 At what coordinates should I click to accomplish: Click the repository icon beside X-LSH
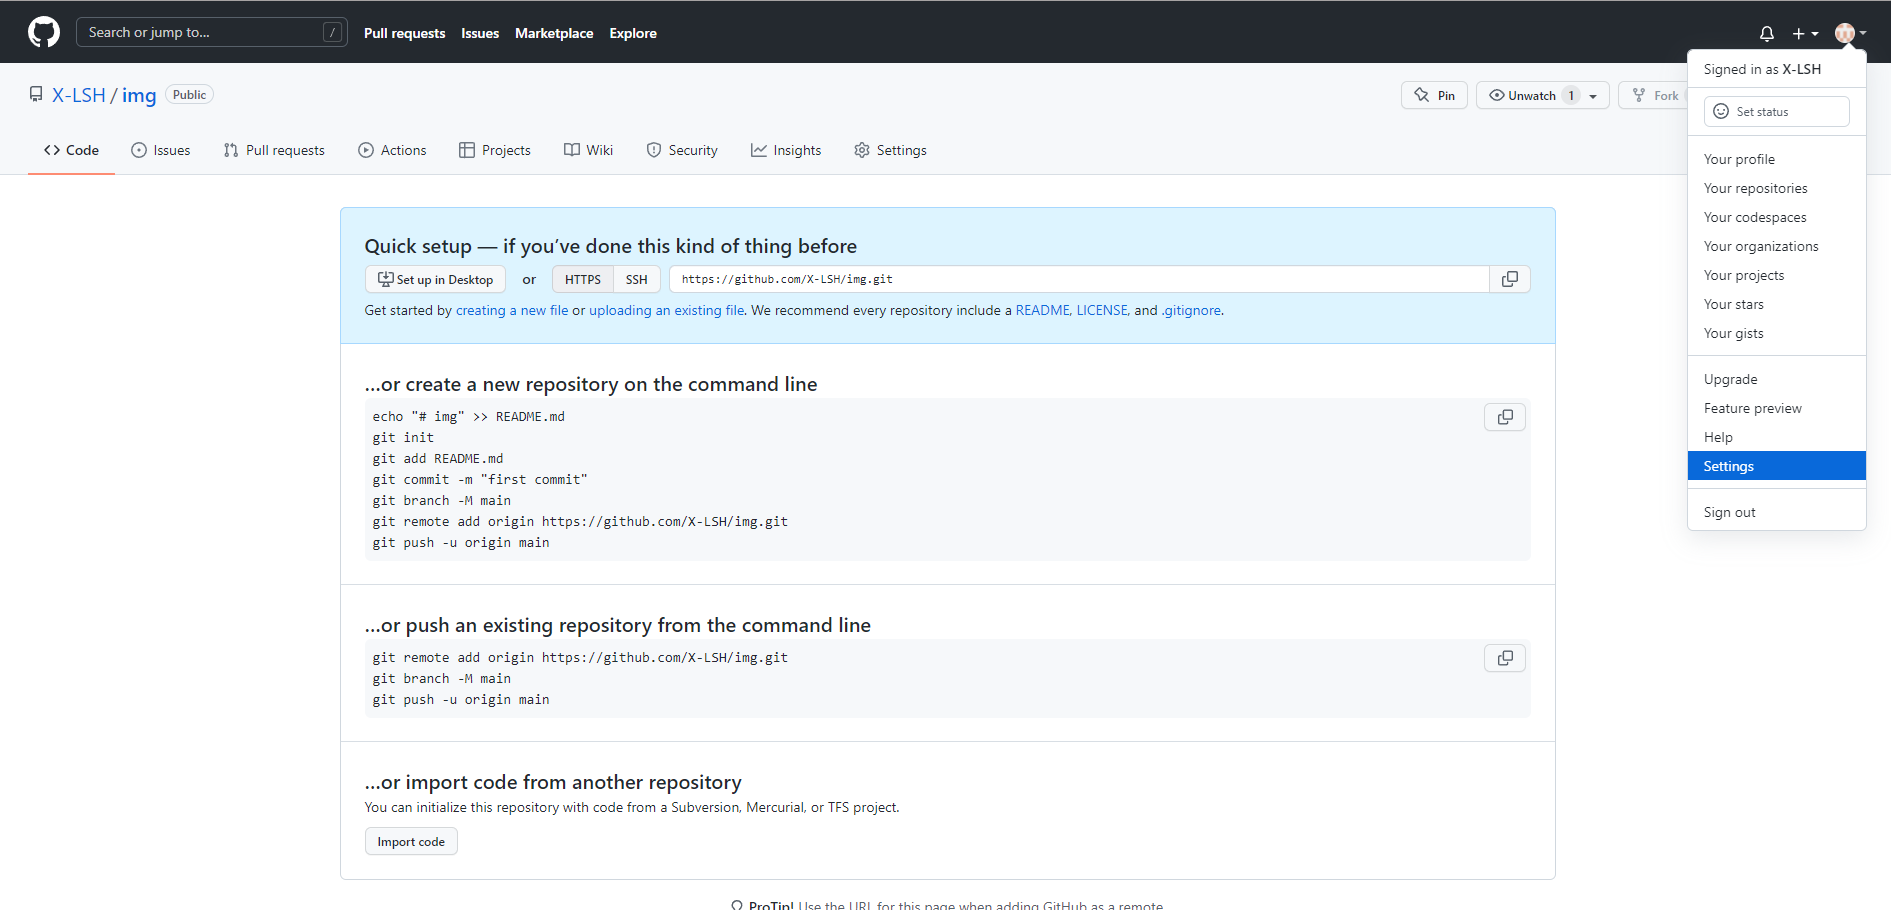[36, 95]
